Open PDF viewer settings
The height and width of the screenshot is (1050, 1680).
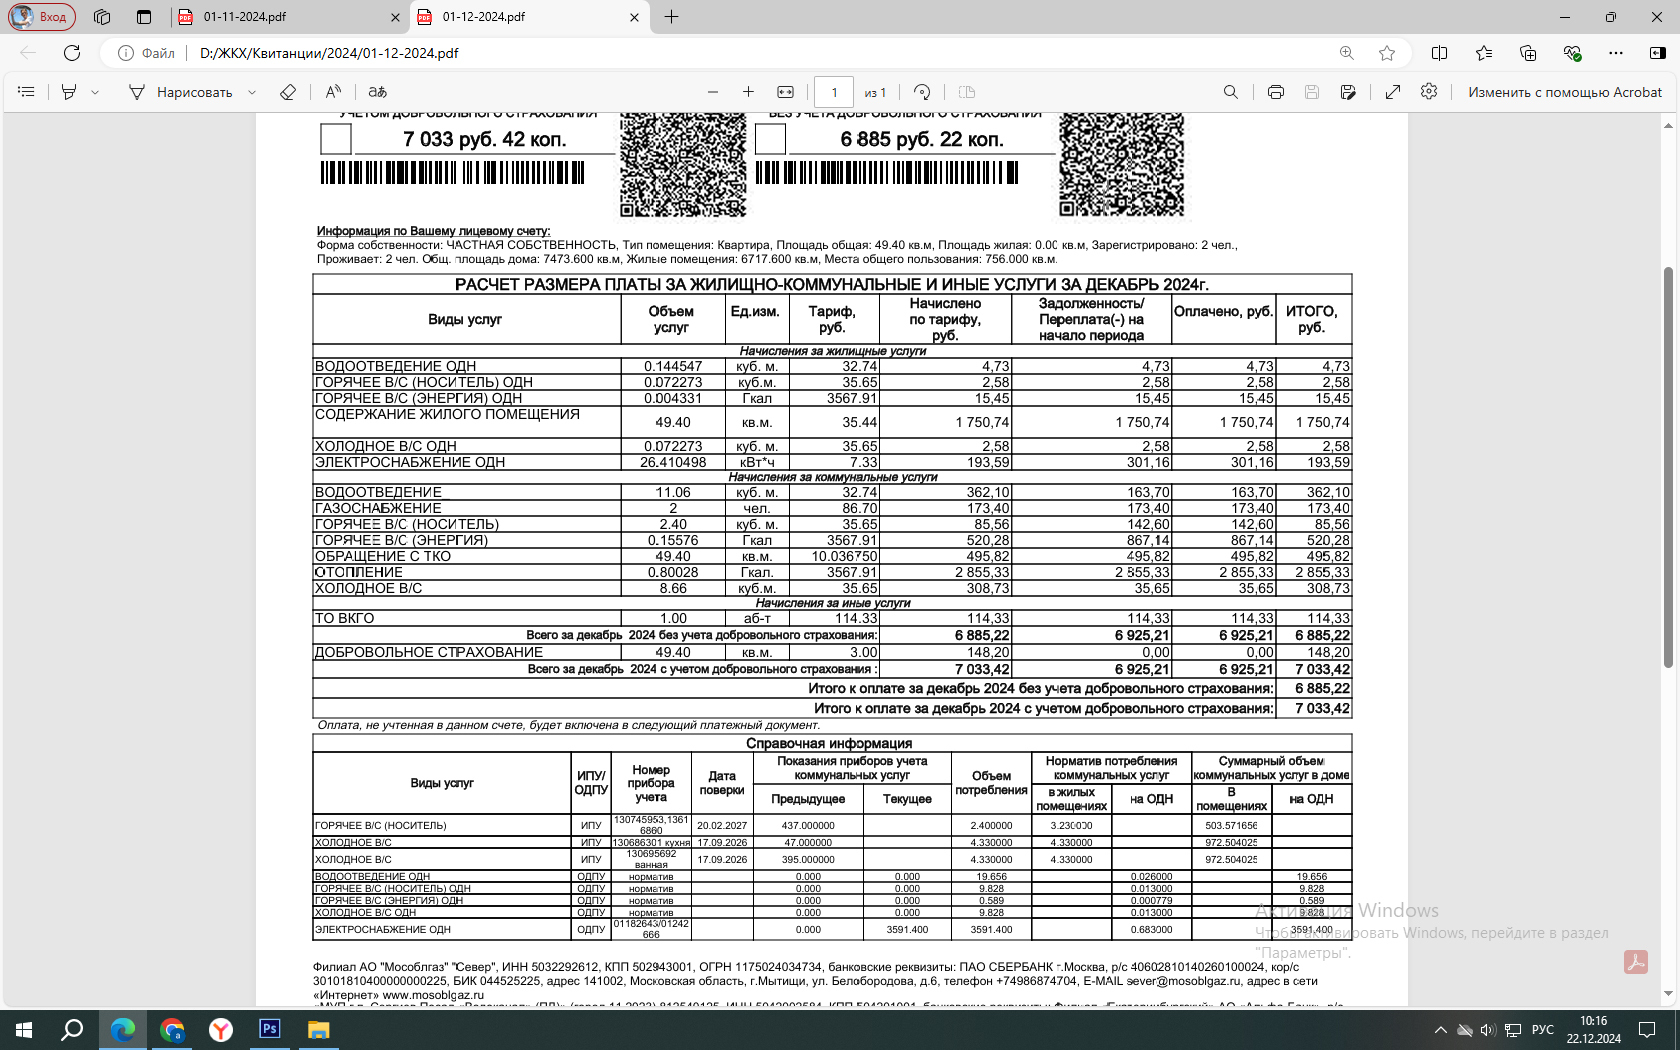pos(1429,92)
